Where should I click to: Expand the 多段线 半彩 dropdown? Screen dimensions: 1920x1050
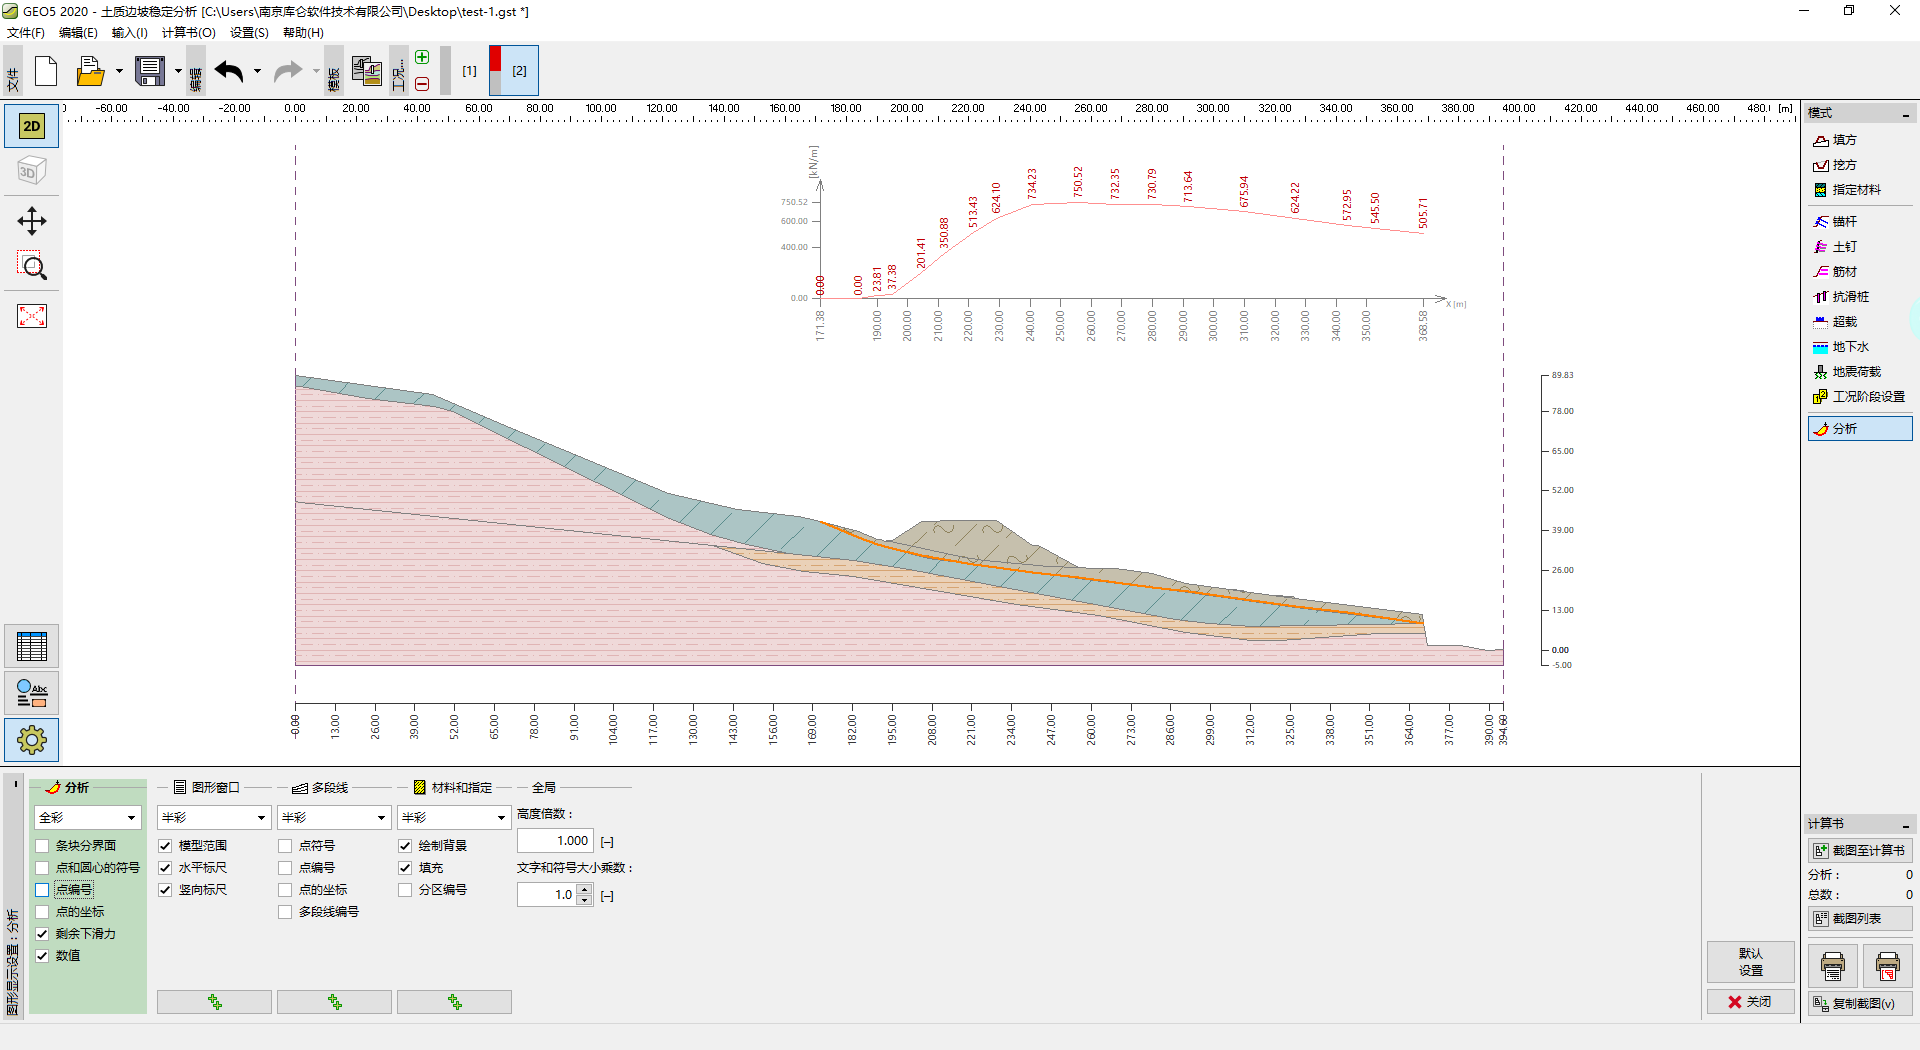click(333, 818)
